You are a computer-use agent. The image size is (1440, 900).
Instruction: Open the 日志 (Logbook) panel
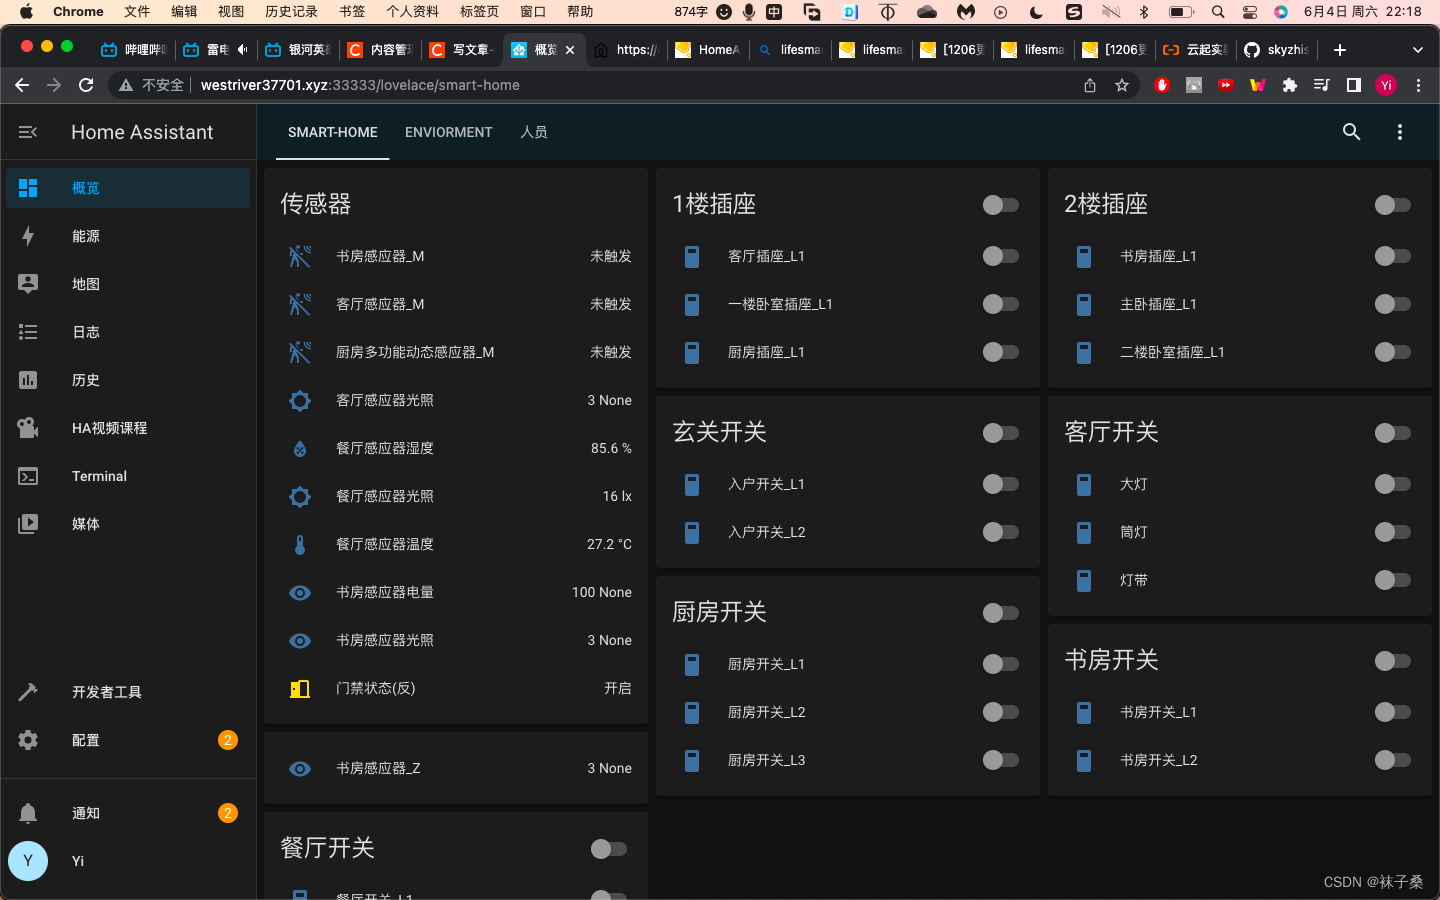click(x=86, y=332)
